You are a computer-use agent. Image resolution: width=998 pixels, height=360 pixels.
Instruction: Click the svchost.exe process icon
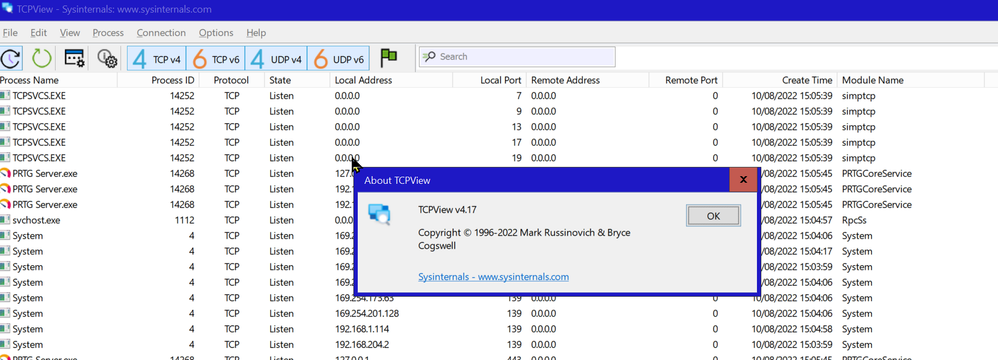[x=5, y=220]
